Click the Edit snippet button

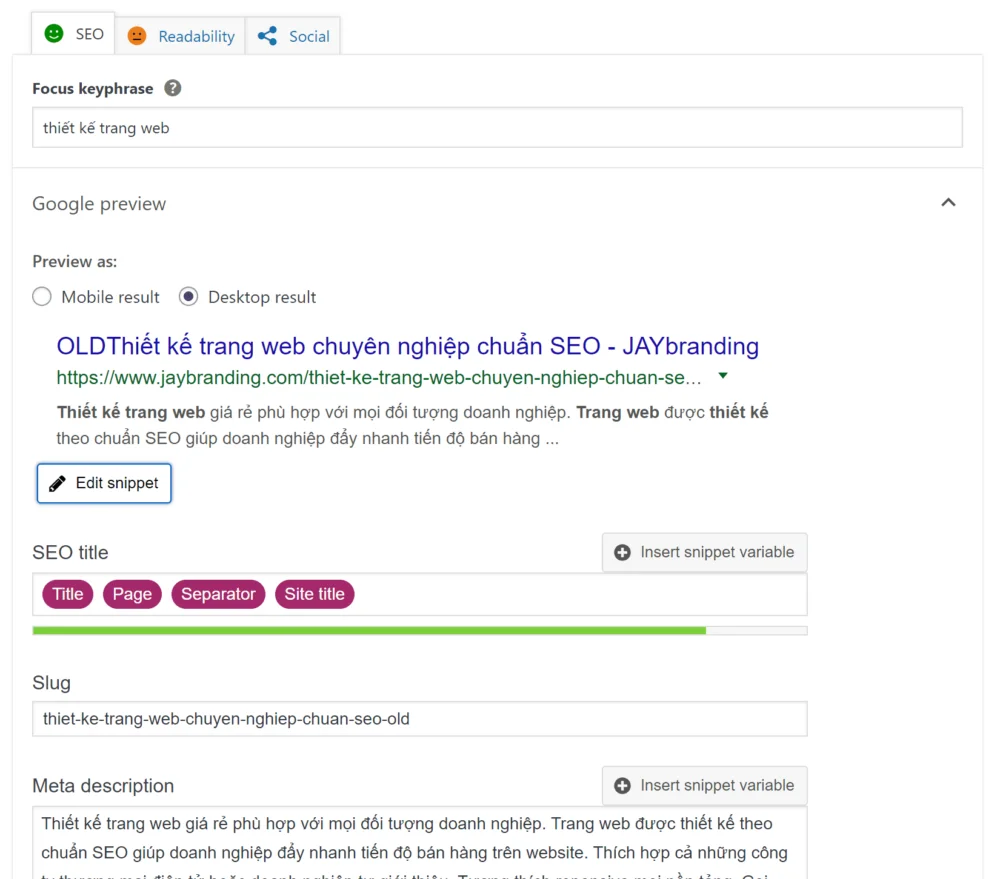104,484
